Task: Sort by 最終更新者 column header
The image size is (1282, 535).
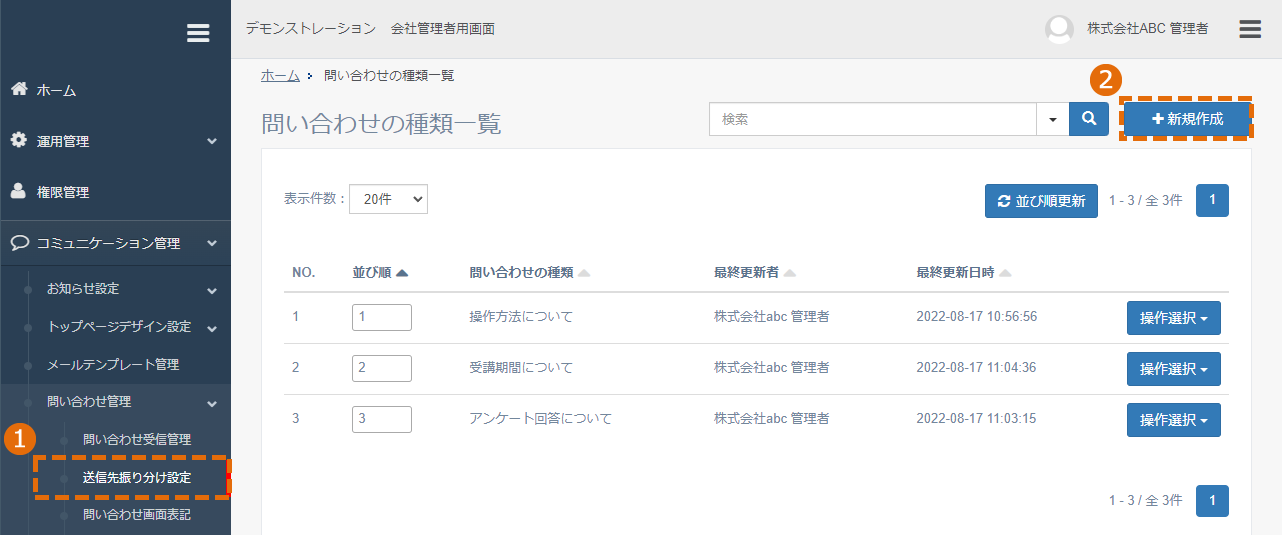Action: [x=755, y=273]
